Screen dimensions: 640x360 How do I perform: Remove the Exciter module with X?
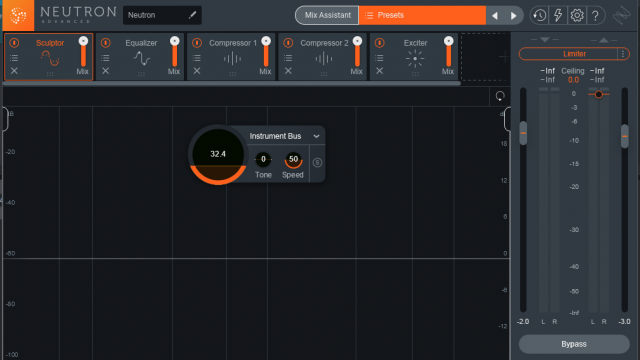[380, 71]
